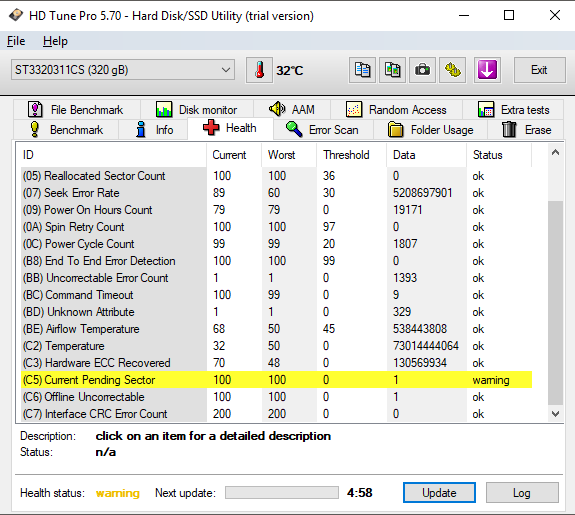
Task: Click the Exit button
Action: tap(539, 70)
